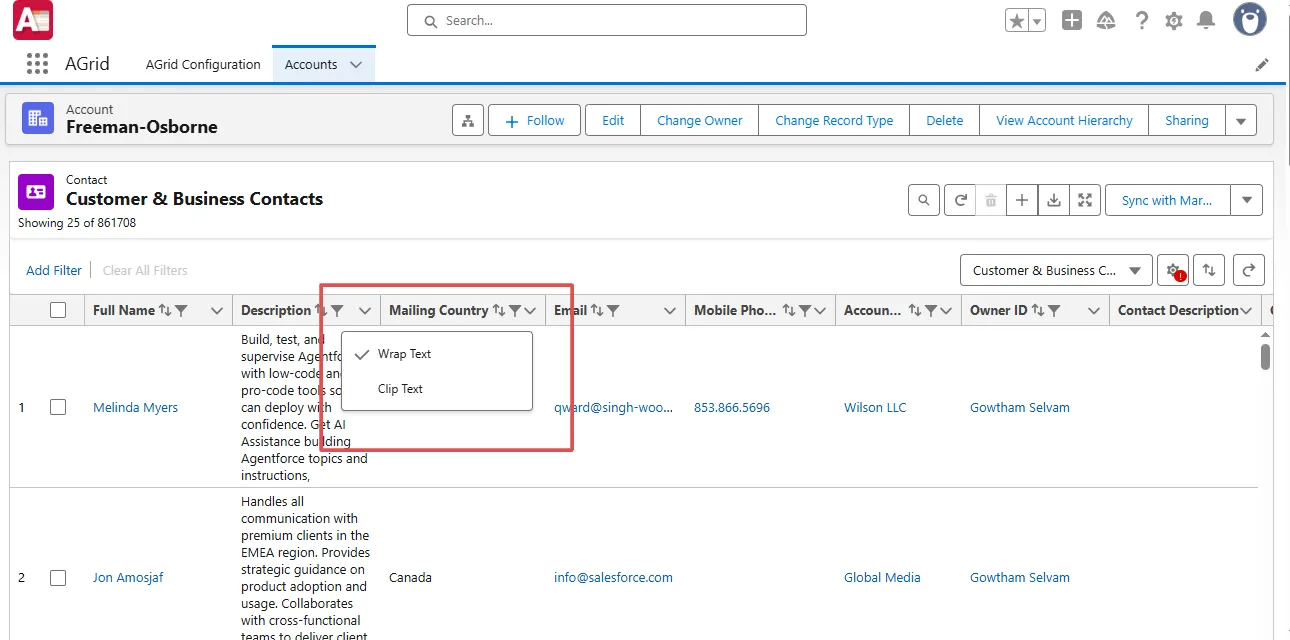Refresh the contacts grid
Image resolution: width=1290 pixels, height=640 pixels.
[960, 200]
